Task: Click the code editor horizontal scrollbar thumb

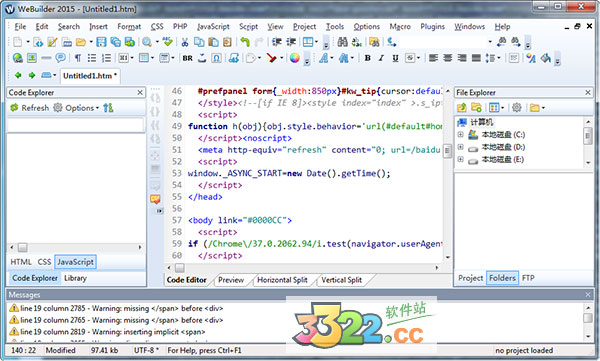Action: (179, 268)
